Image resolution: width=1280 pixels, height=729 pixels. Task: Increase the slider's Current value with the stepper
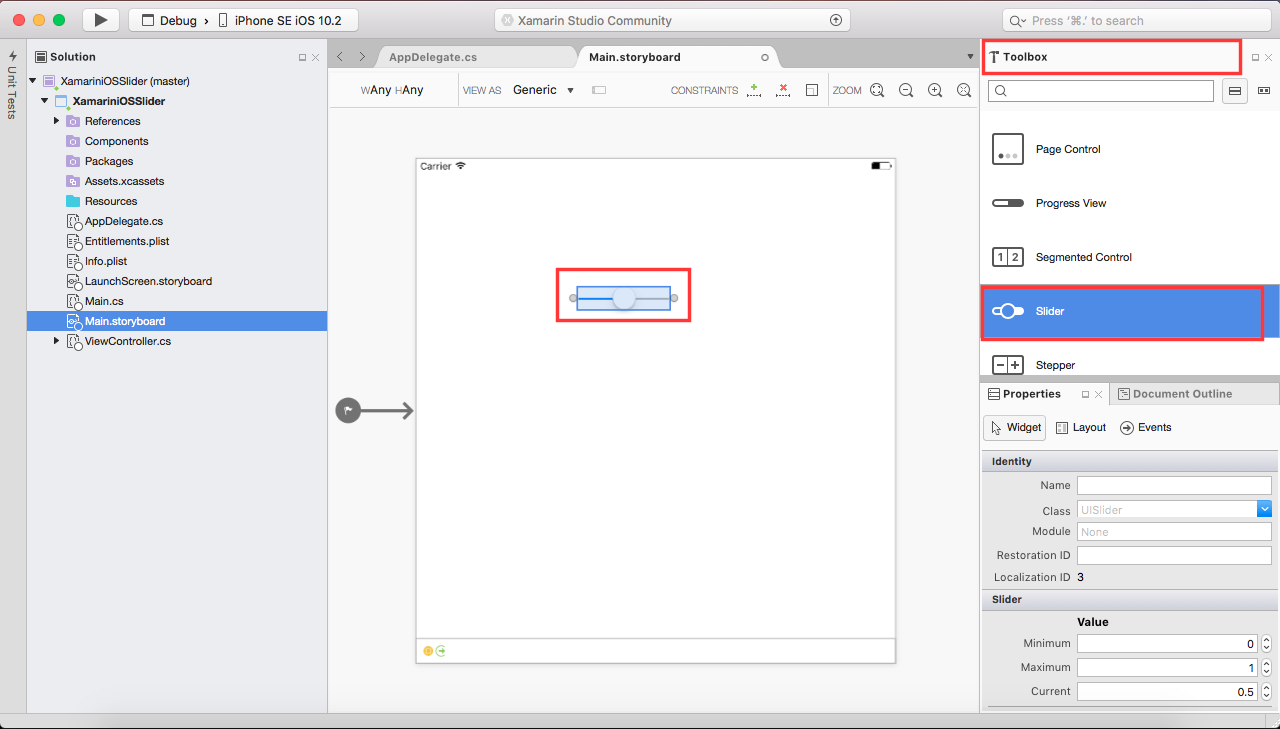[x=1266, y=687]
